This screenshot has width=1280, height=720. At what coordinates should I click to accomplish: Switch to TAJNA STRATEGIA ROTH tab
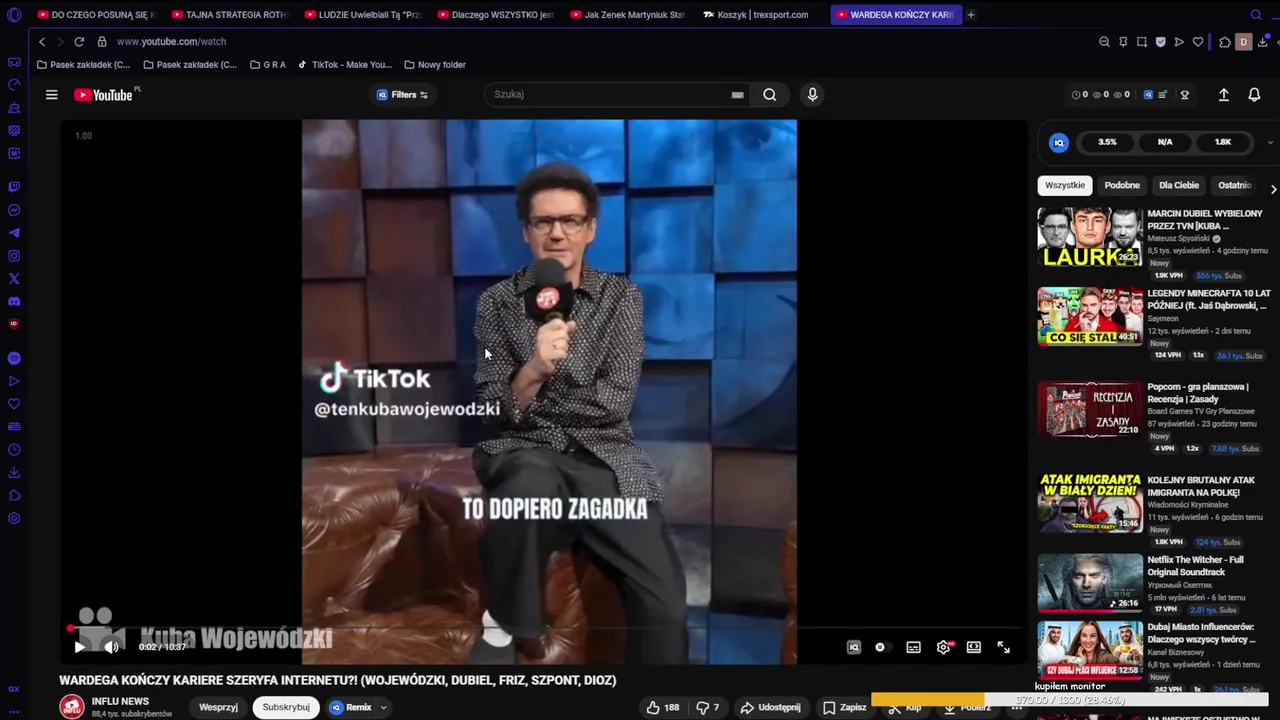pos(230,15)
